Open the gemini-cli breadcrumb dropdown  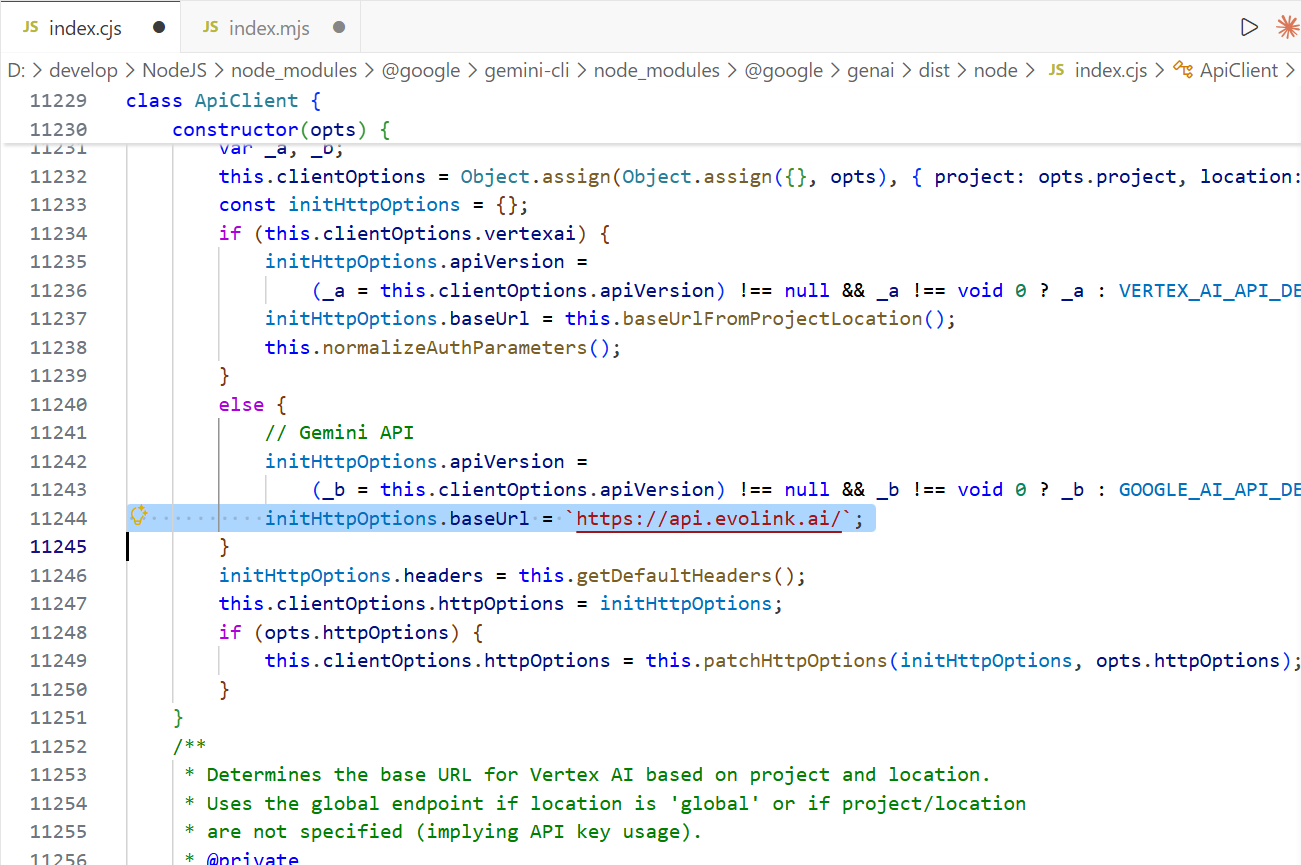pyautogui.click(x=529, y=70)
